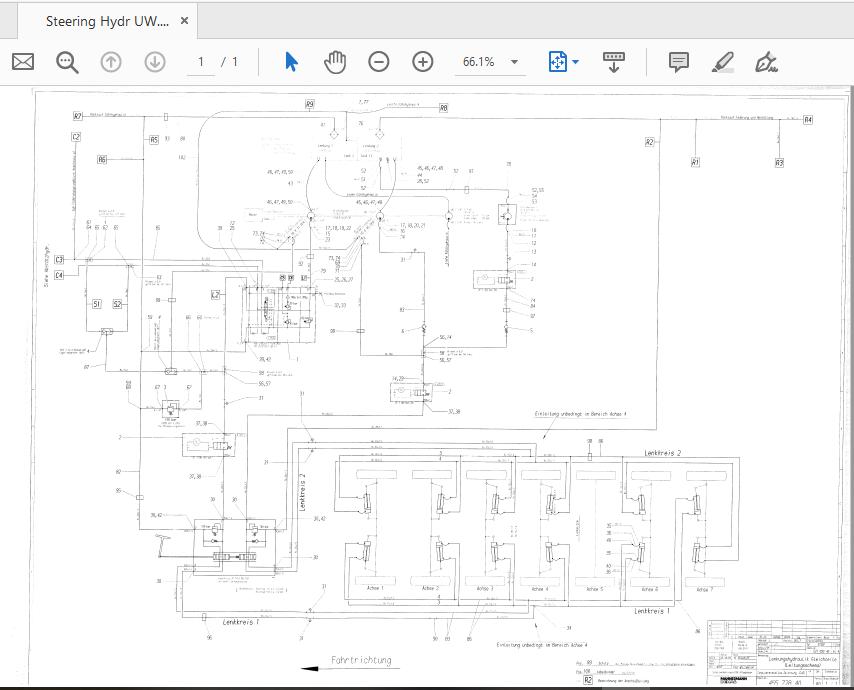Open the find text magnifier tool

click(67, 62)
